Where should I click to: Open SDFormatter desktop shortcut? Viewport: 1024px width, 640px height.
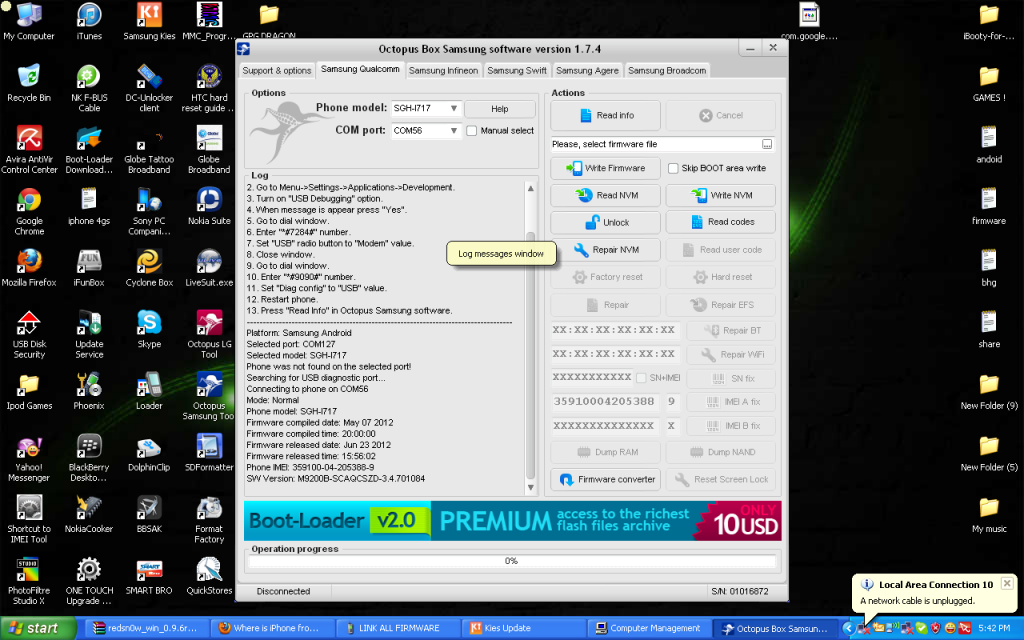(x=209, y=453)
